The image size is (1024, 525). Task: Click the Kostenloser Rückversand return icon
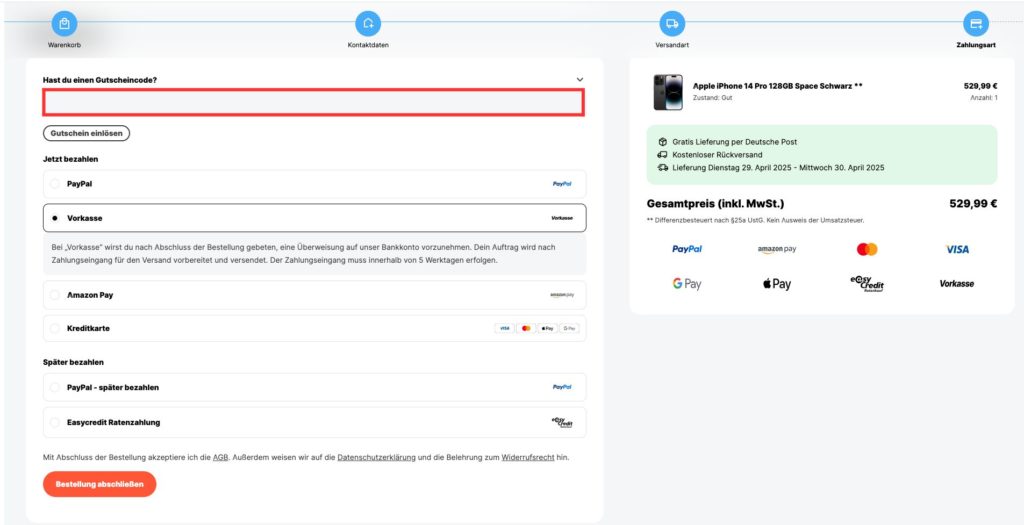pyautogui.click(x=662, y=155)
